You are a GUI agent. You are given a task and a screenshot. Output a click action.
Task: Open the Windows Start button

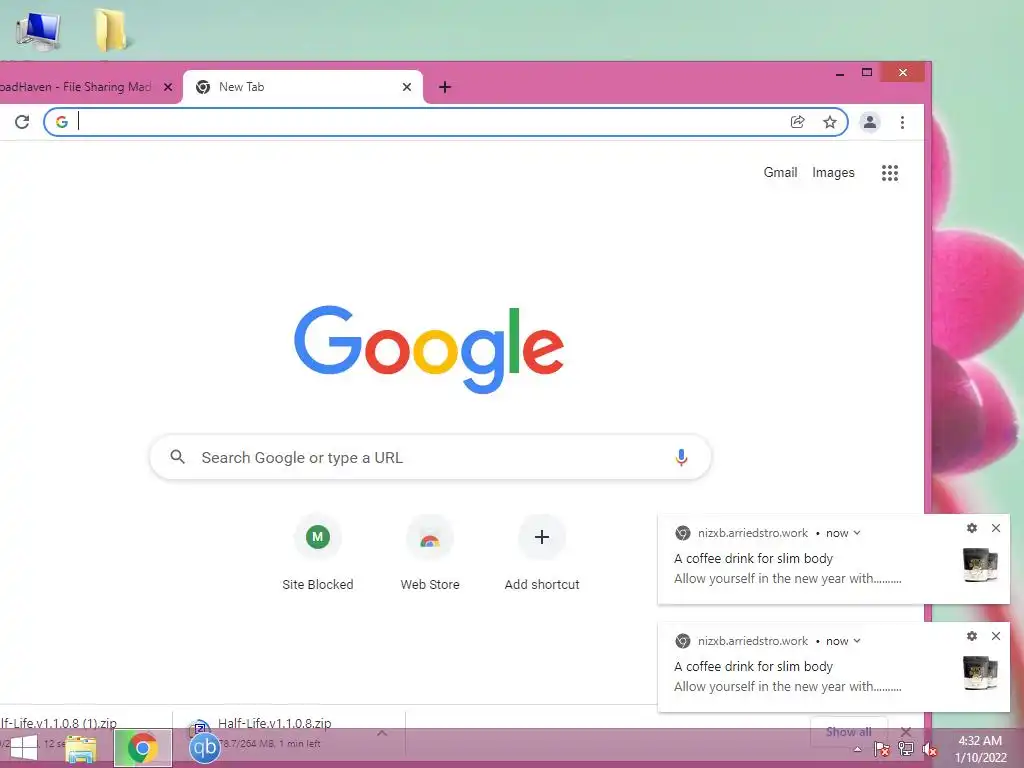pyautogui.click(x=24, y=748)
